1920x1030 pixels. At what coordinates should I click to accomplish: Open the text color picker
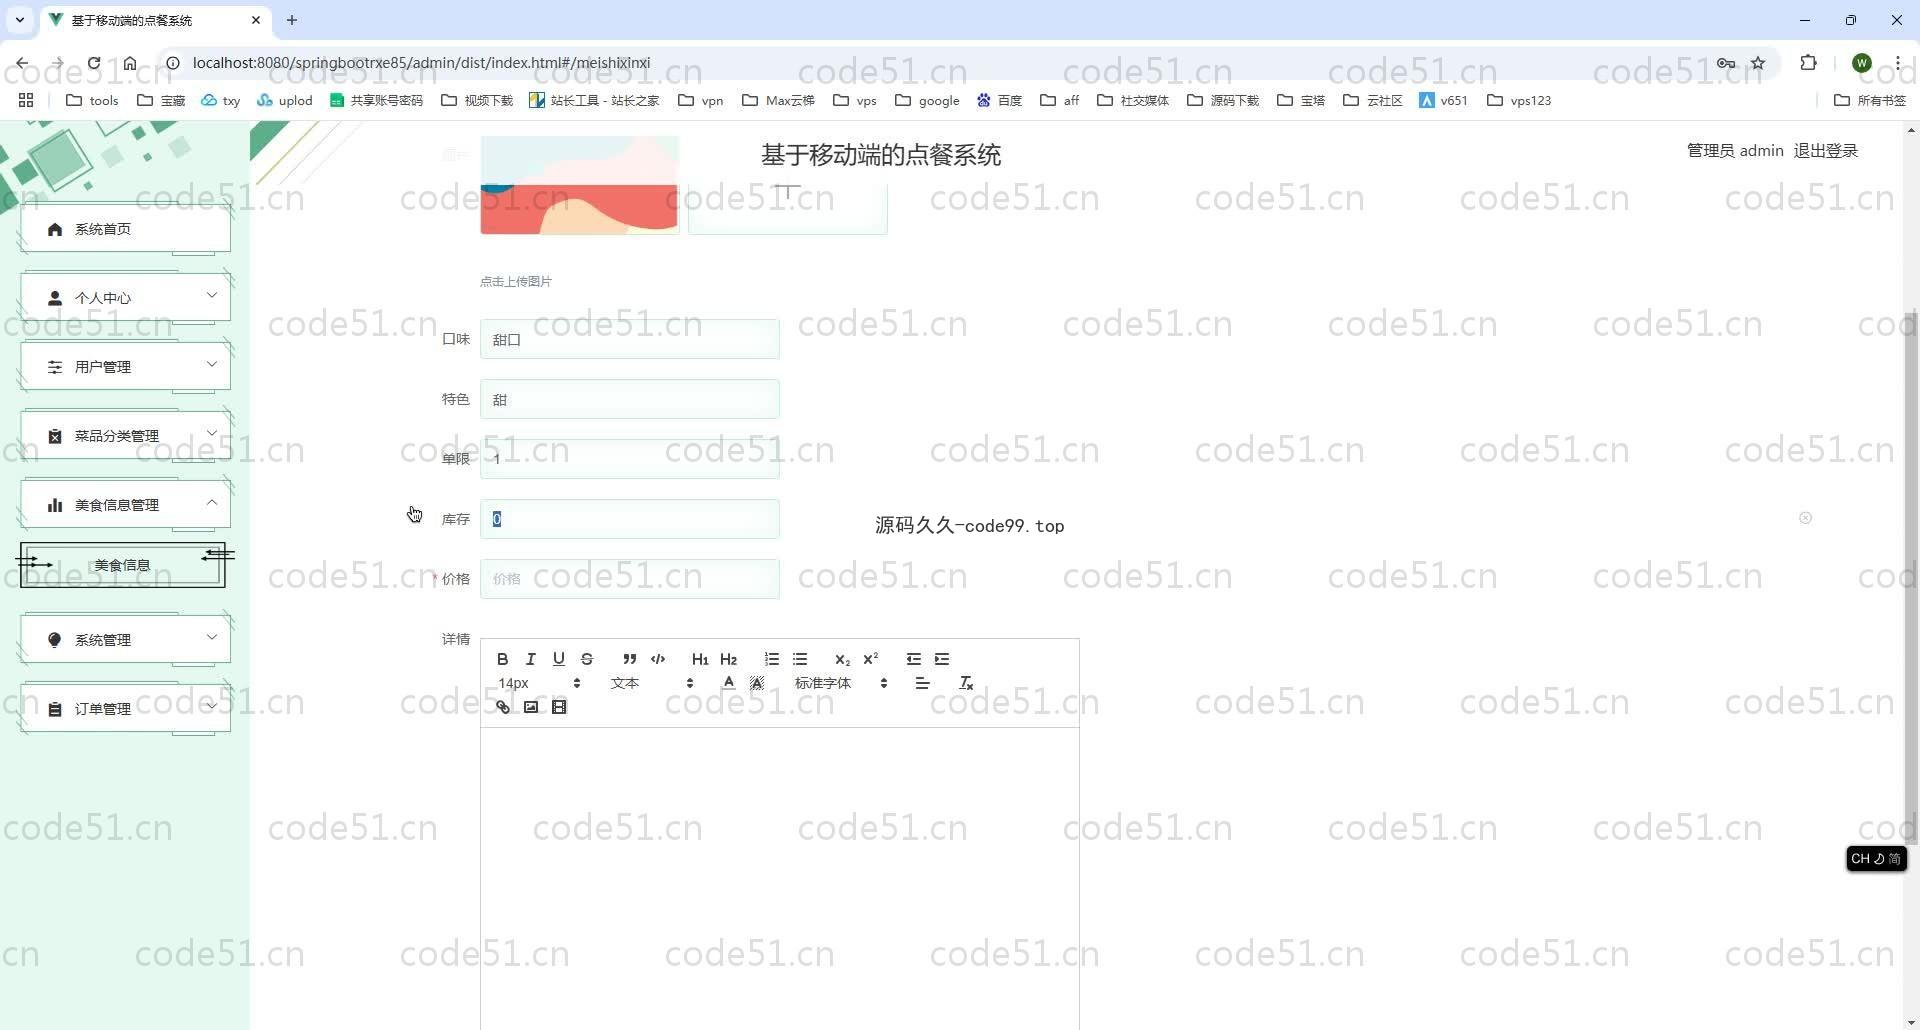(728, 683)
